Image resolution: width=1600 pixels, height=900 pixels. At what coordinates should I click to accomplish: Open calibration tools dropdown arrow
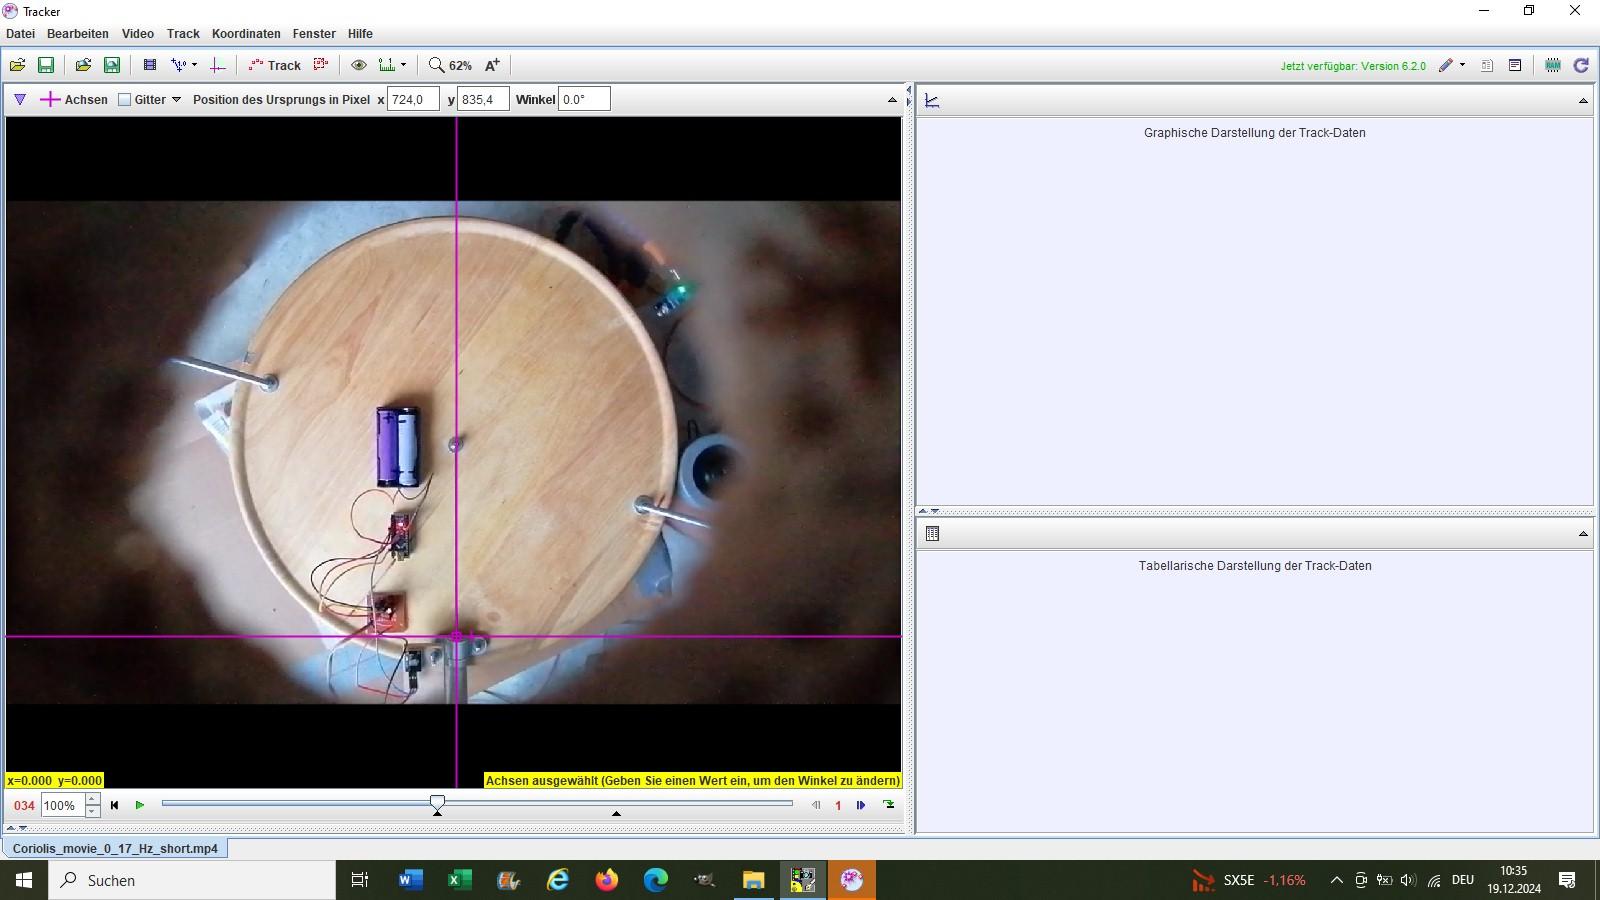click(194, 65)
